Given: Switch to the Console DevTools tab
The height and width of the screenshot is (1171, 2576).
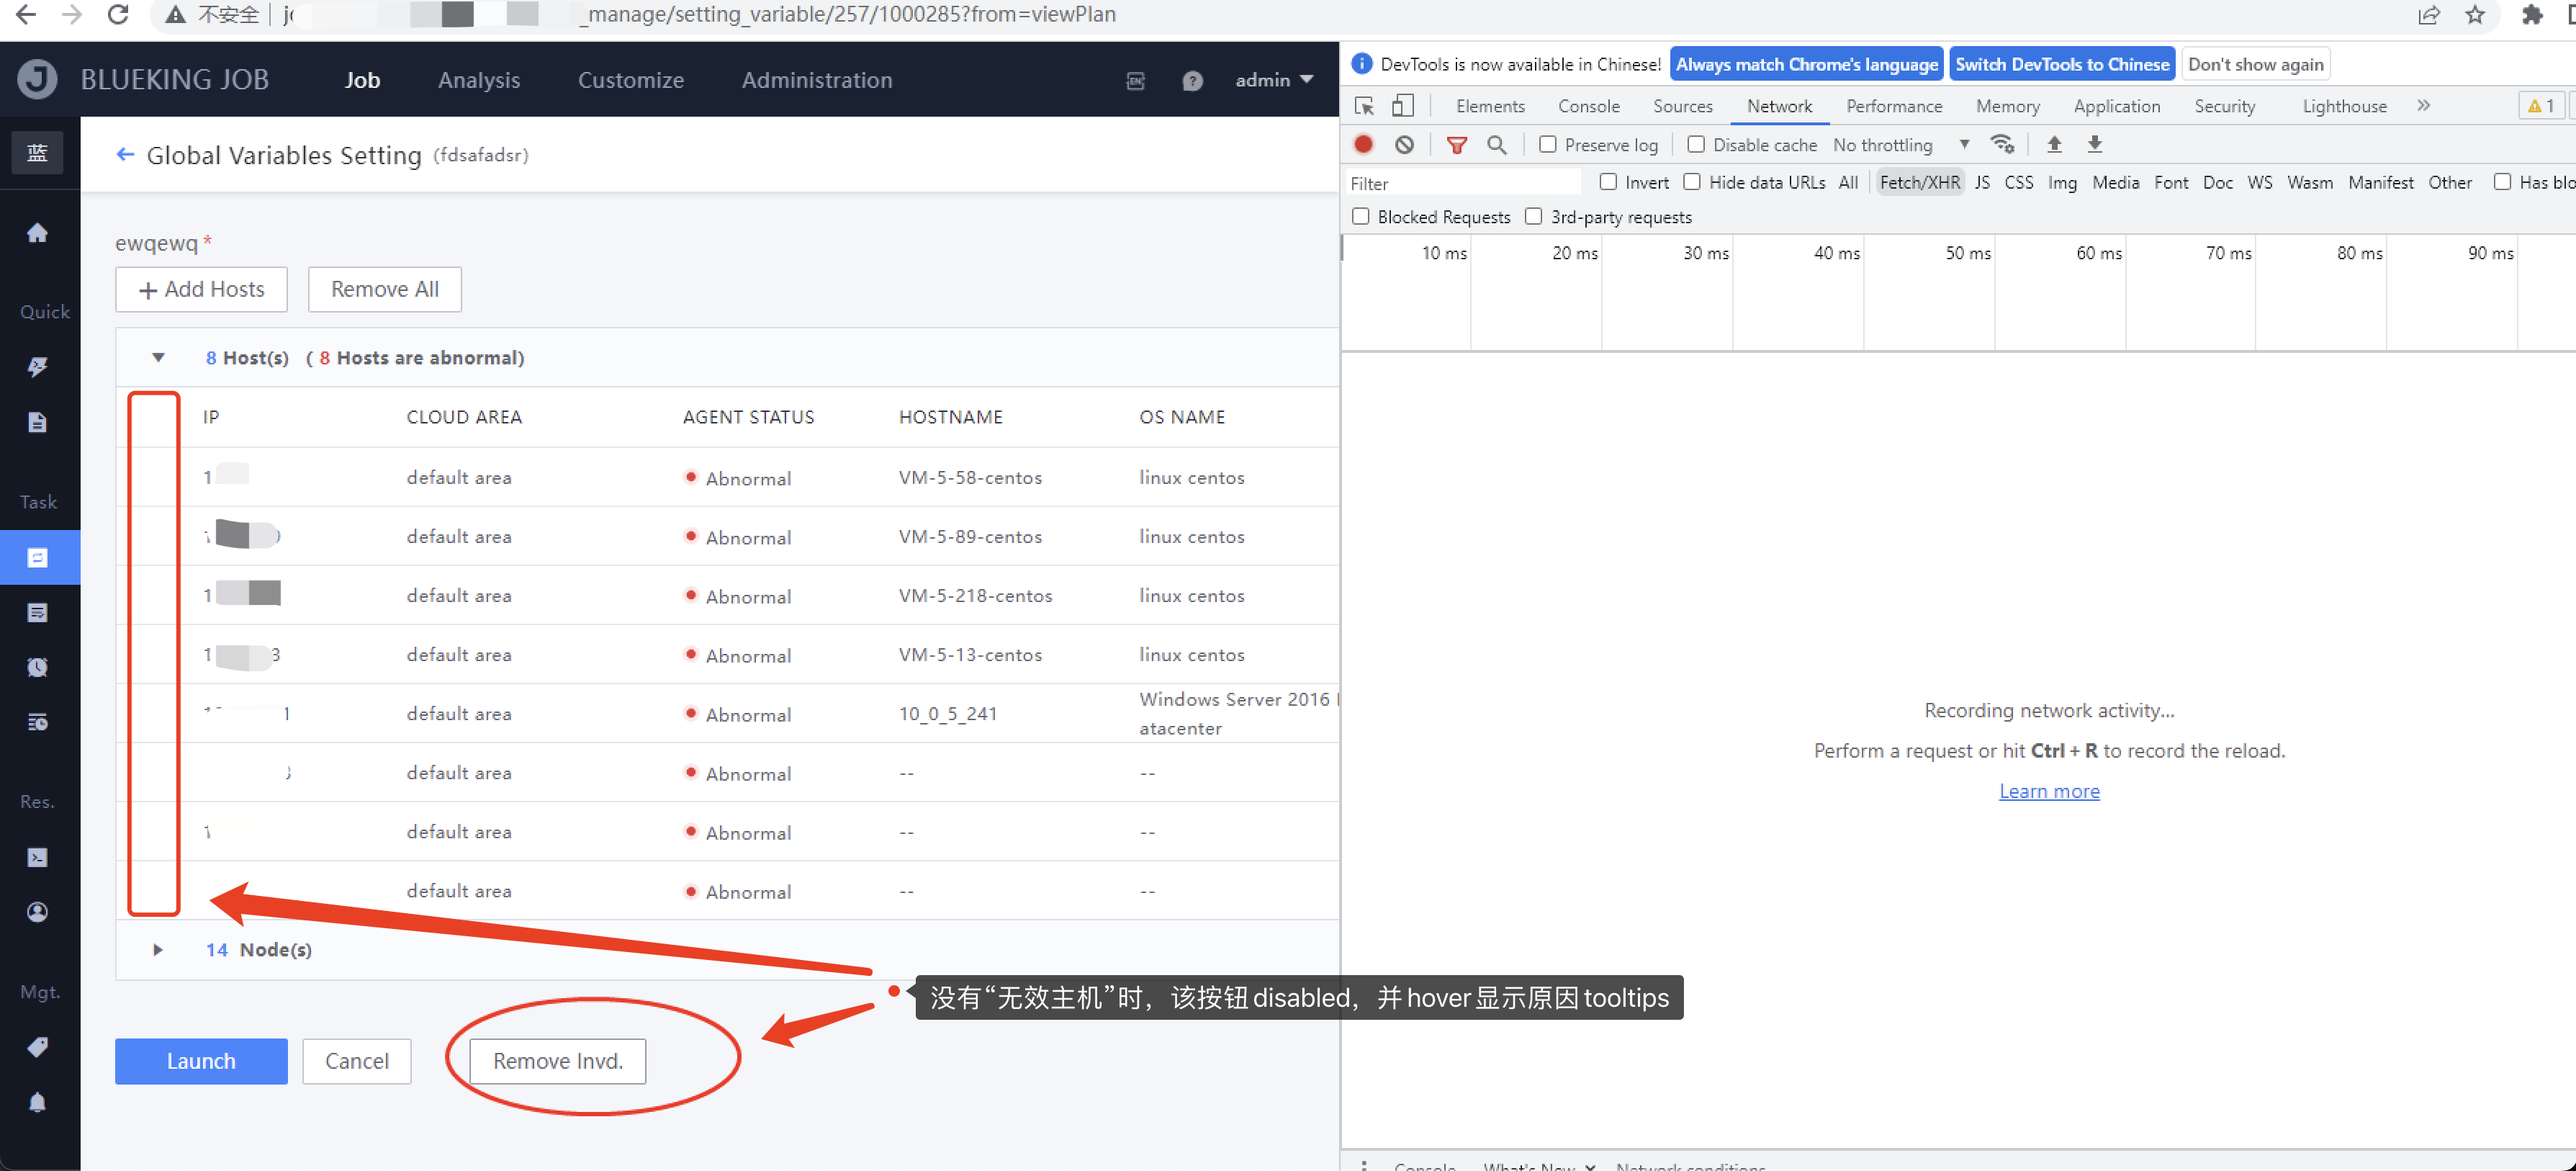Looking at the screenshot, I should coord(1588,105).
